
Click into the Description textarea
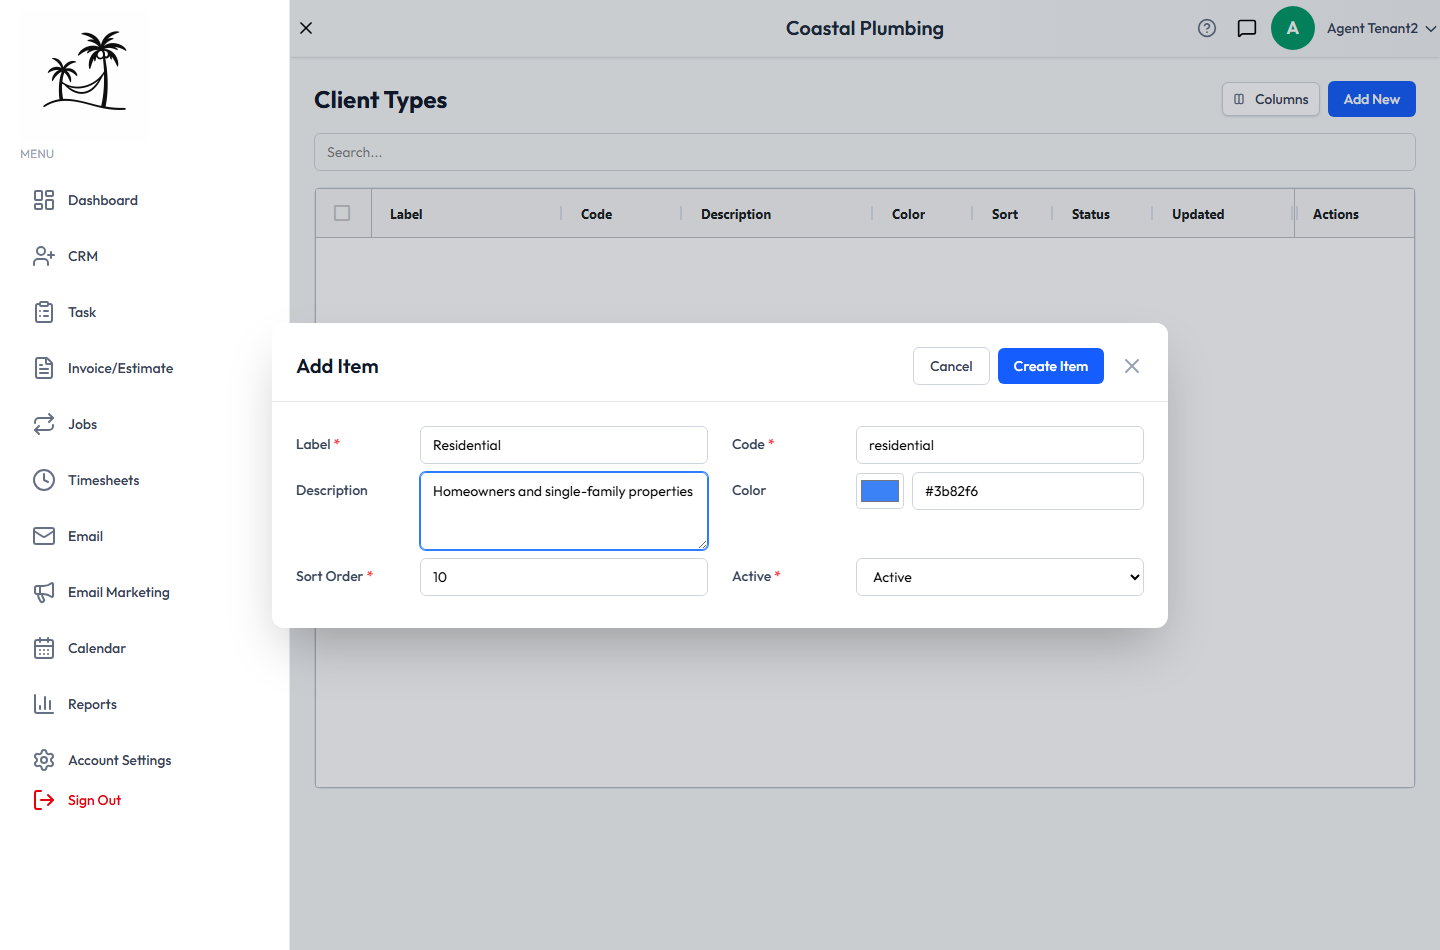[x=564, y=511]
